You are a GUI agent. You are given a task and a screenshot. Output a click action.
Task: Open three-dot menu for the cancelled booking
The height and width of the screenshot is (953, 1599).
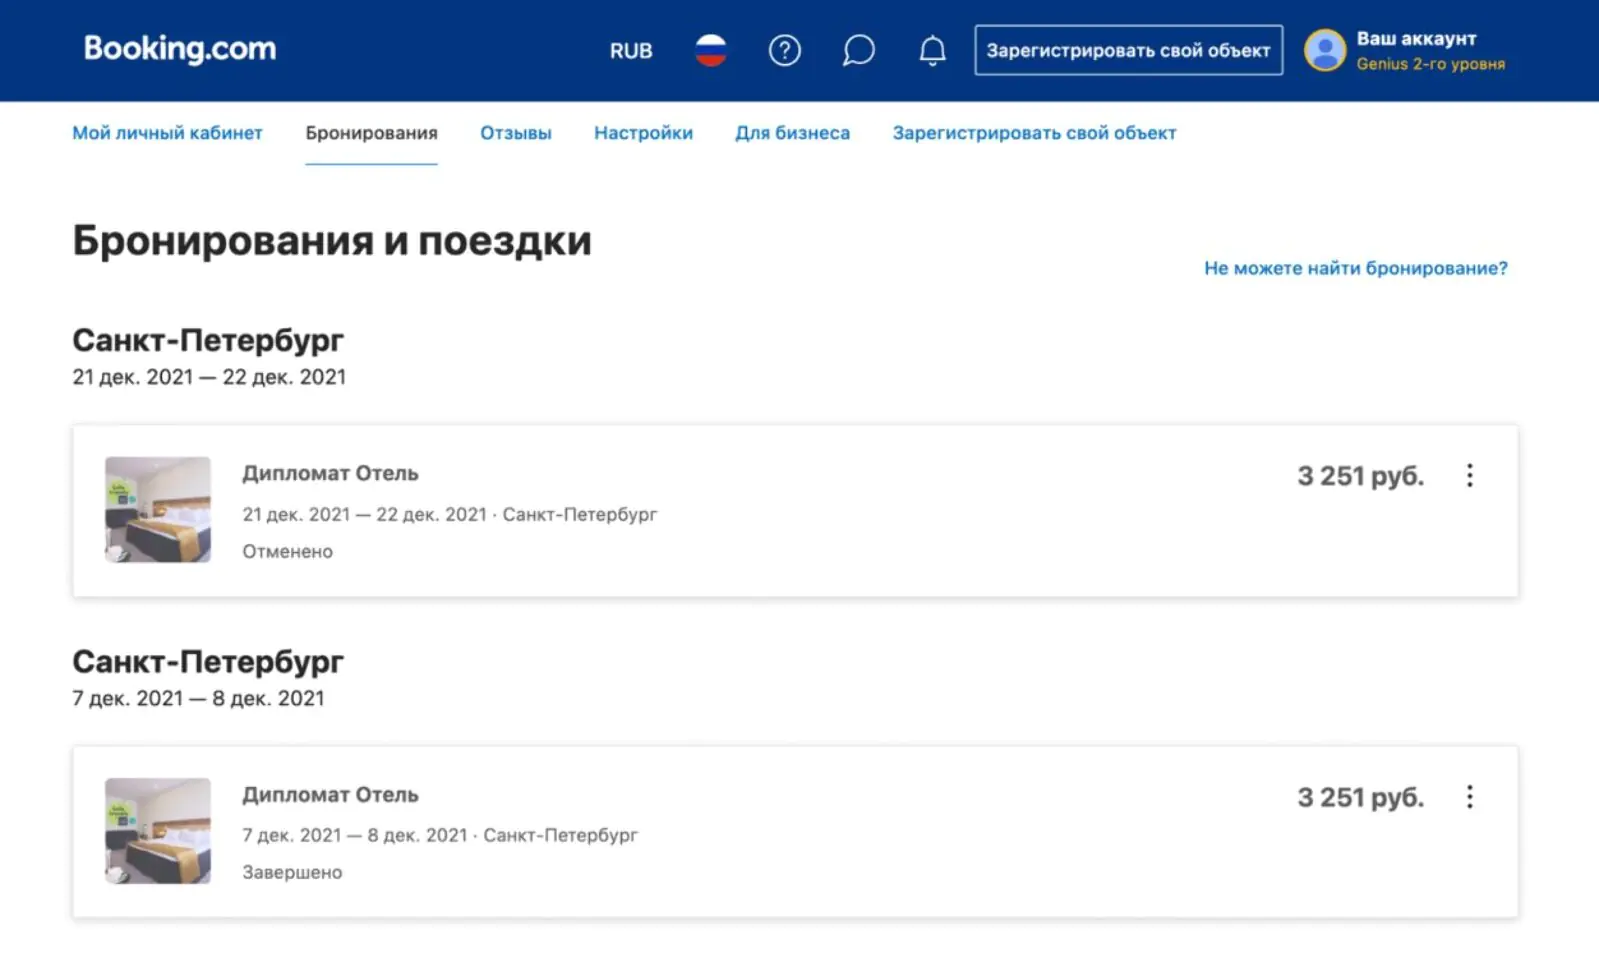[x=1469, y=475]
